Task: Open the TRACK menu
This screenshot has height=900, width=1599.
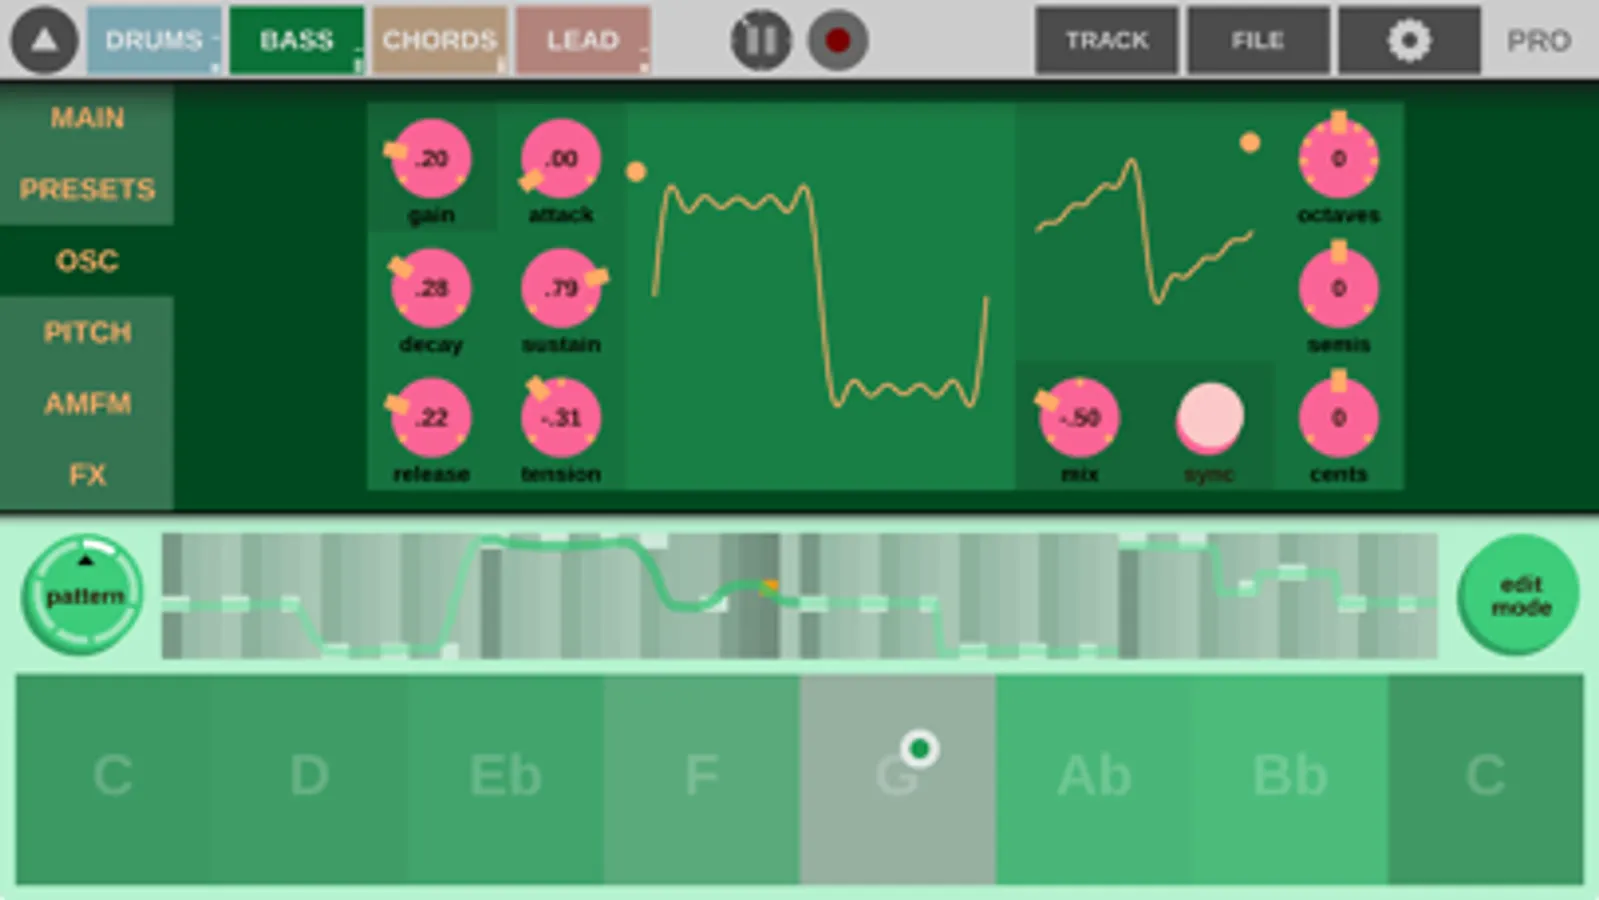Action: click(x=1107, y=40)
